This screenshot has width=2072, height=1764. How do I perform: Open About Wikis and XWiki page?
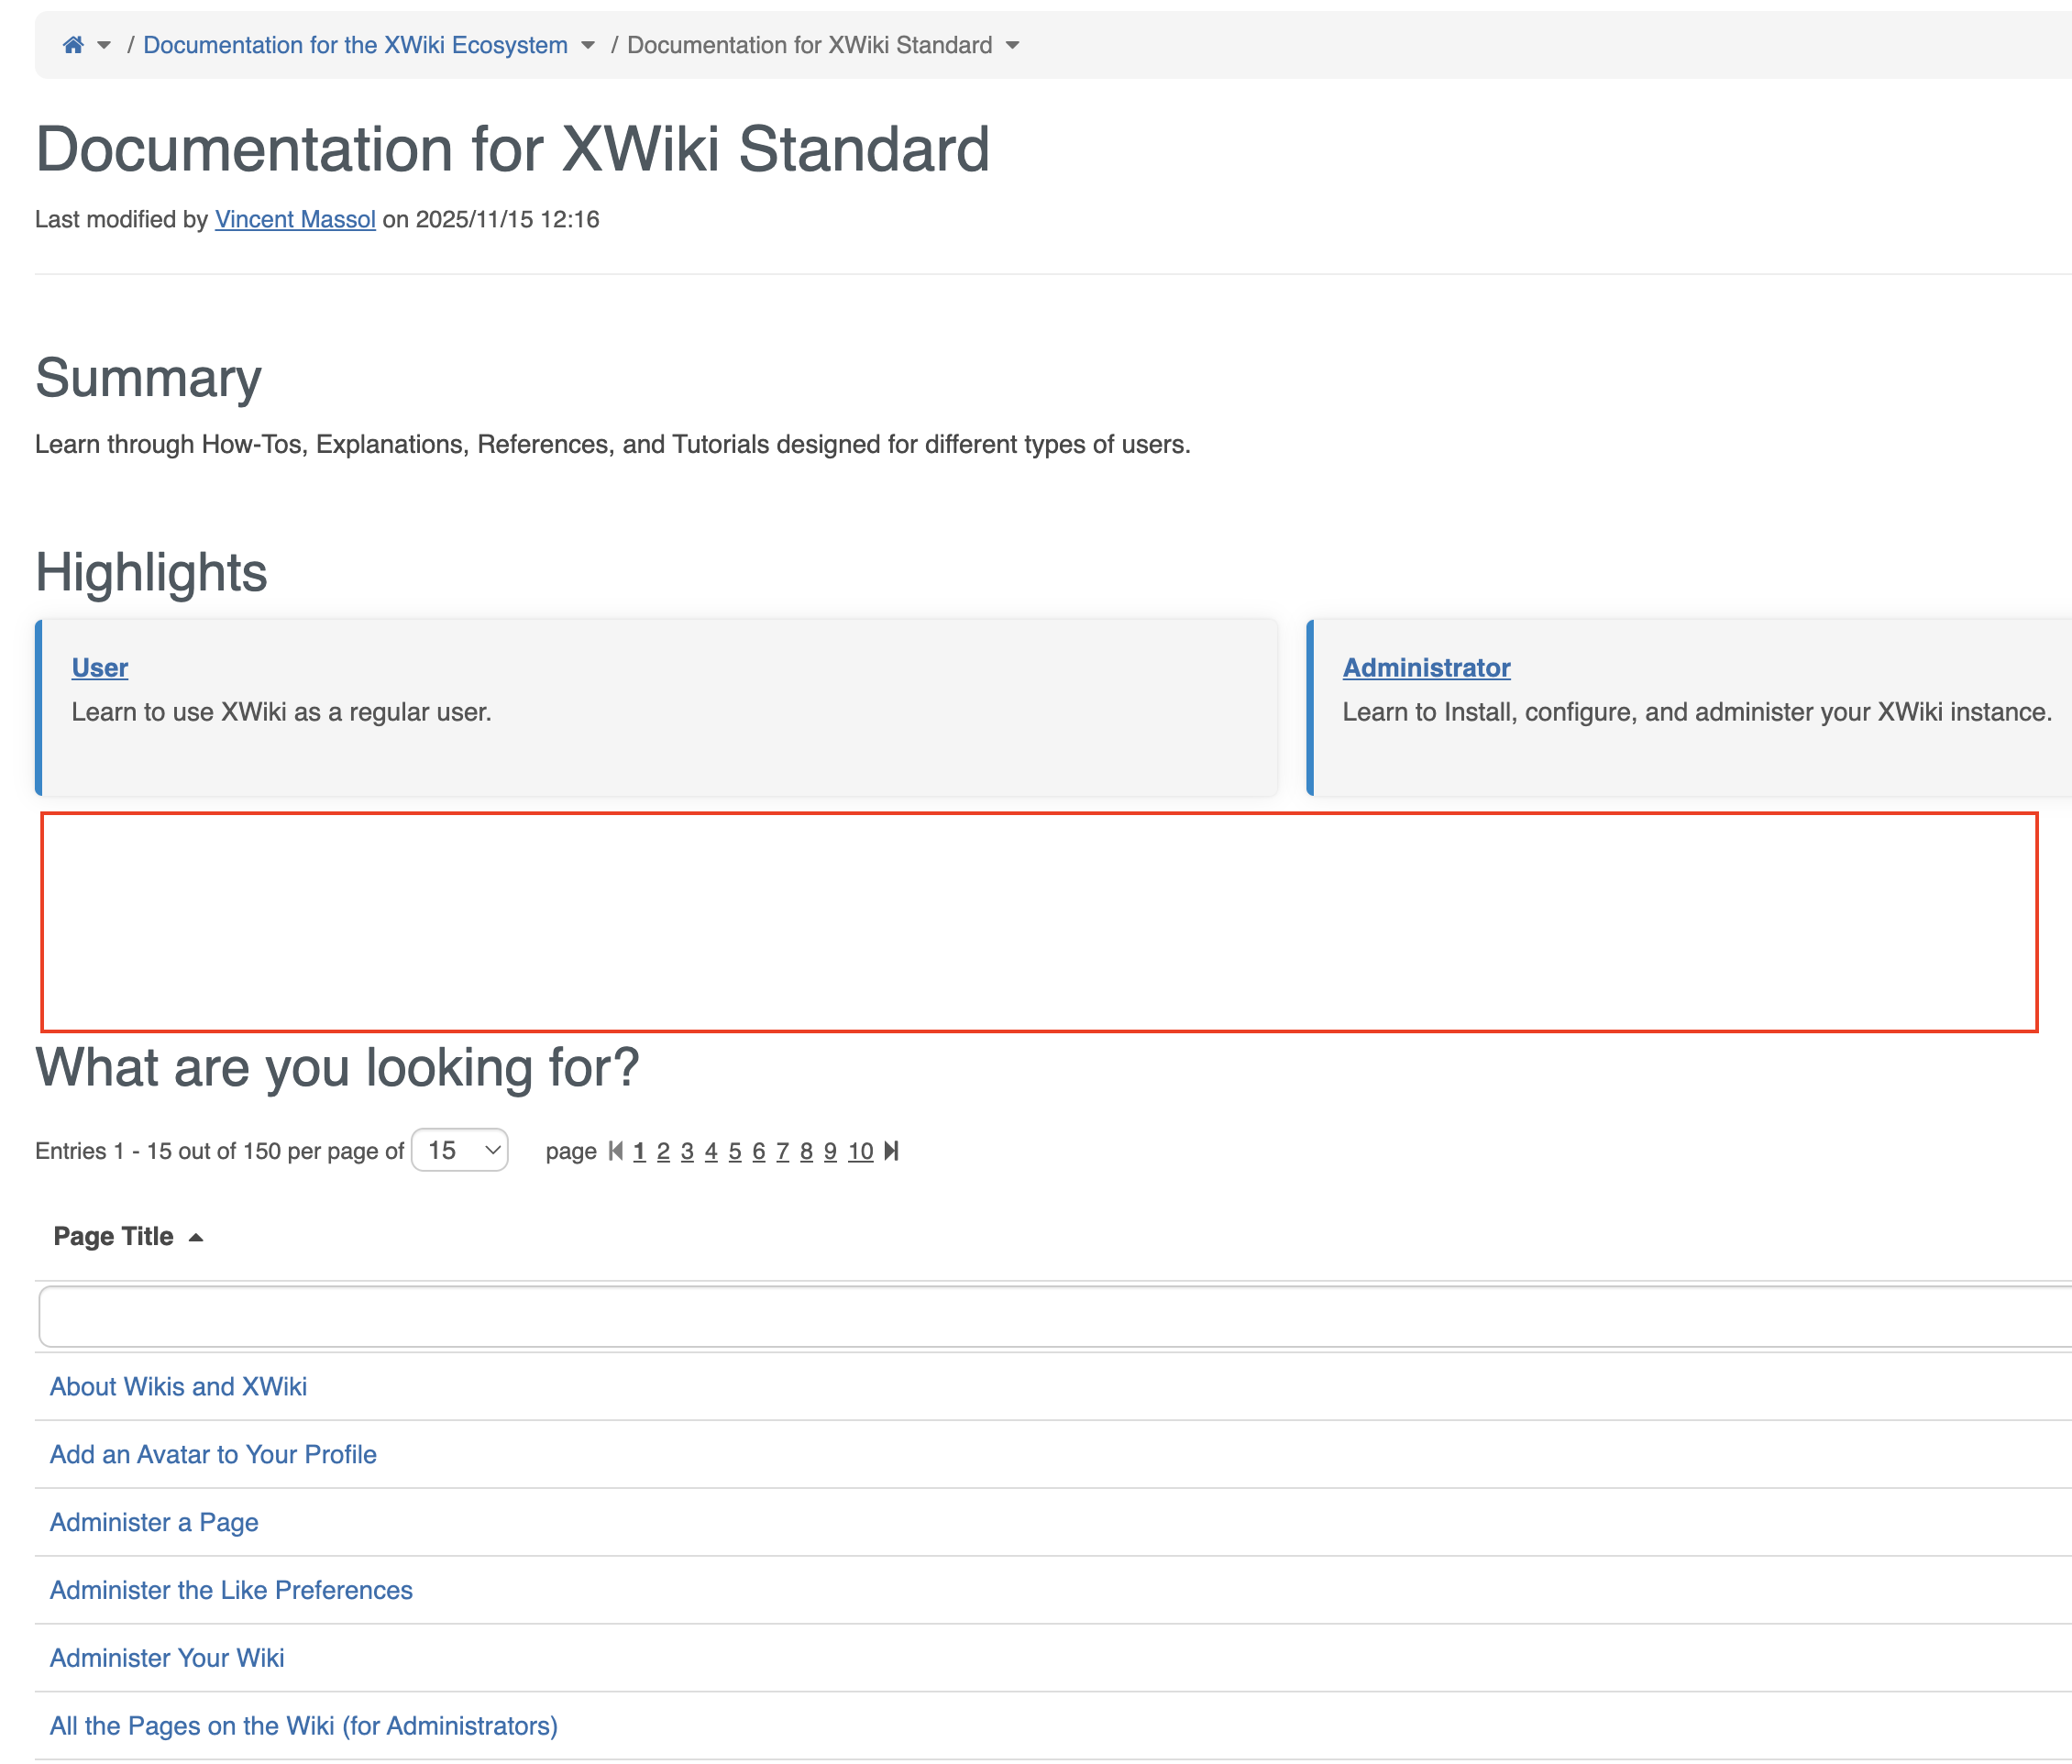tap(178, 1386)
